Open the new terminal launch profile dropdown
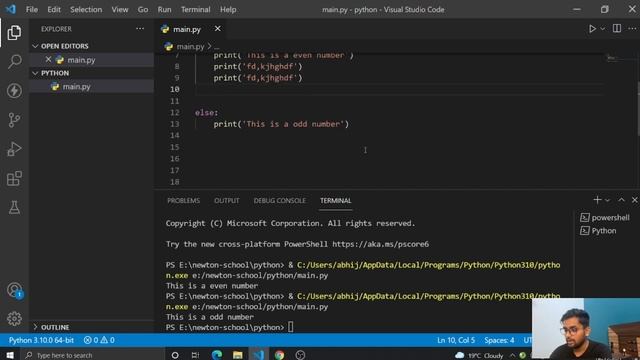 [x=608, y=200]
